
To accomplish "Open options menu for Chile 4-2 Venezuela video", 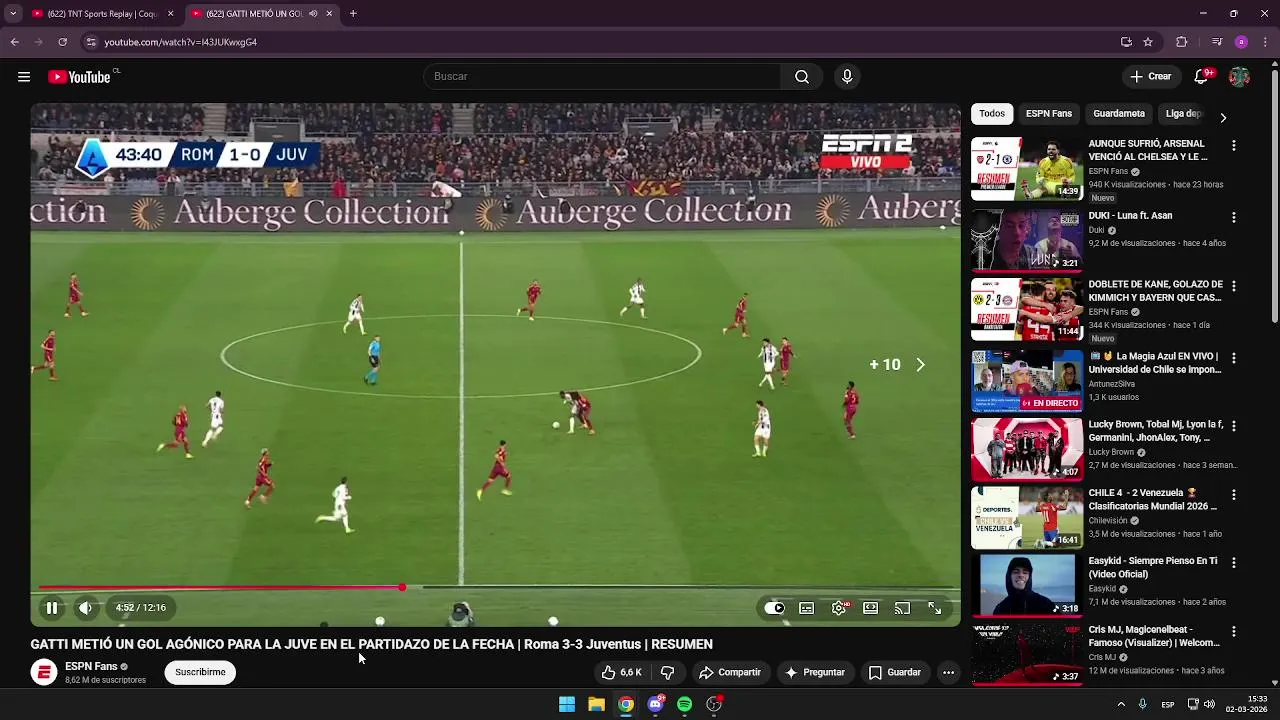I will tap(1233, 495).
